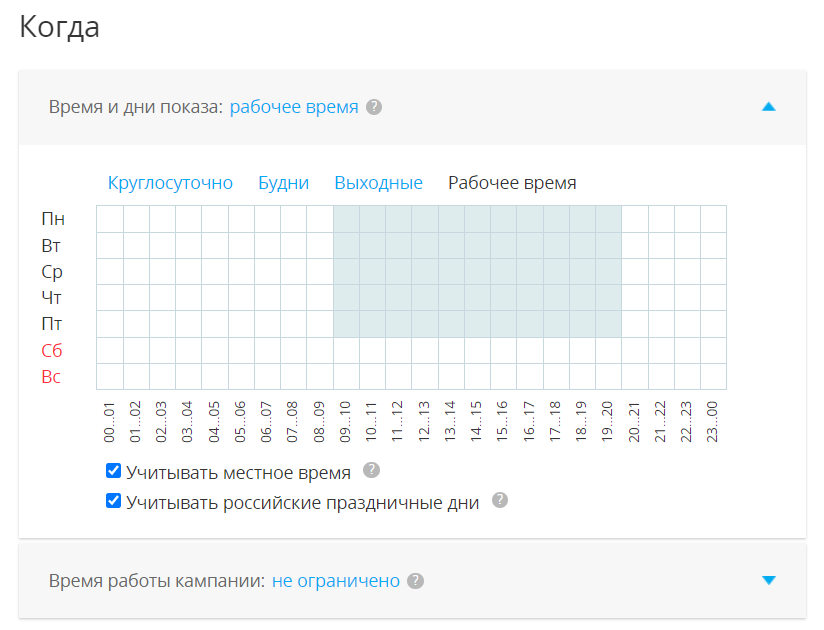Screen dimensions: 824x630
Task: Select the Будни preset
Action: click(284, 183)
